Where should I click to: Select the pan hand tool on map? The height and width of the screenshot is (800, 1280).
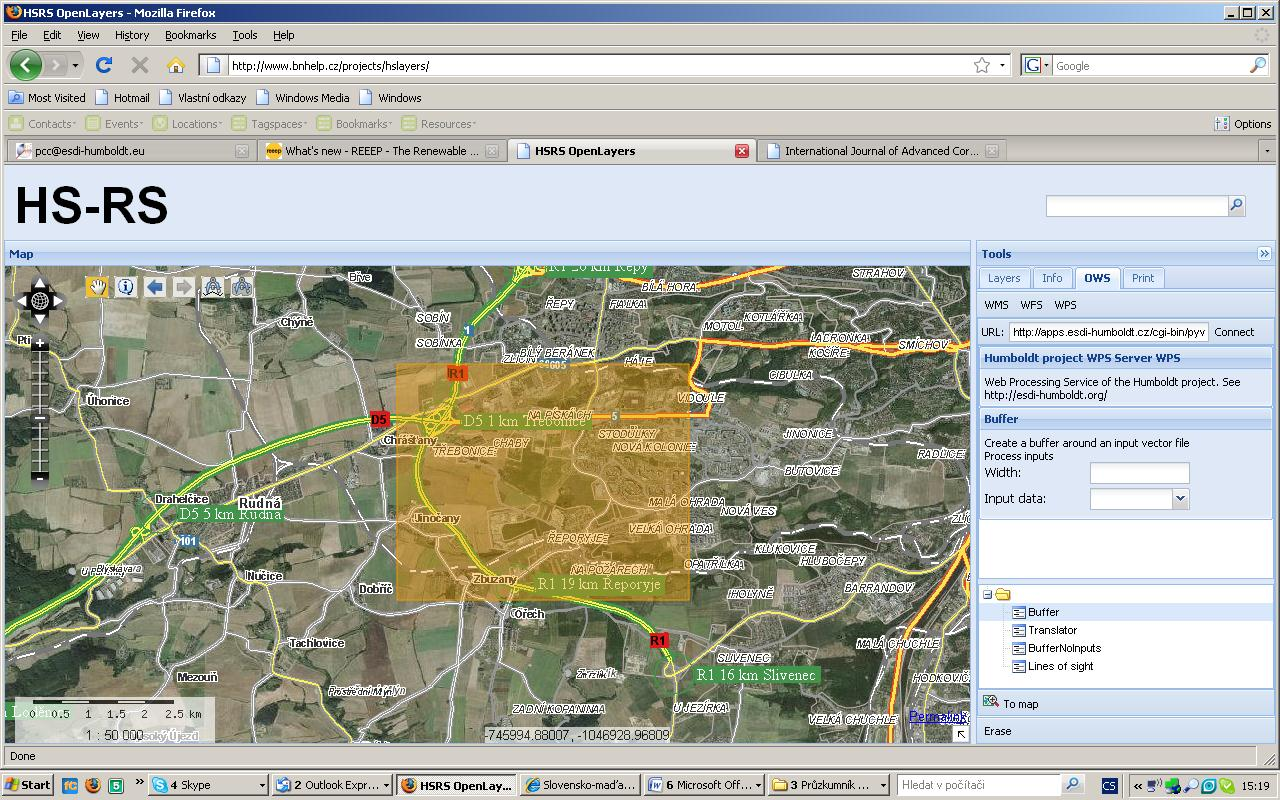(97, 287)
